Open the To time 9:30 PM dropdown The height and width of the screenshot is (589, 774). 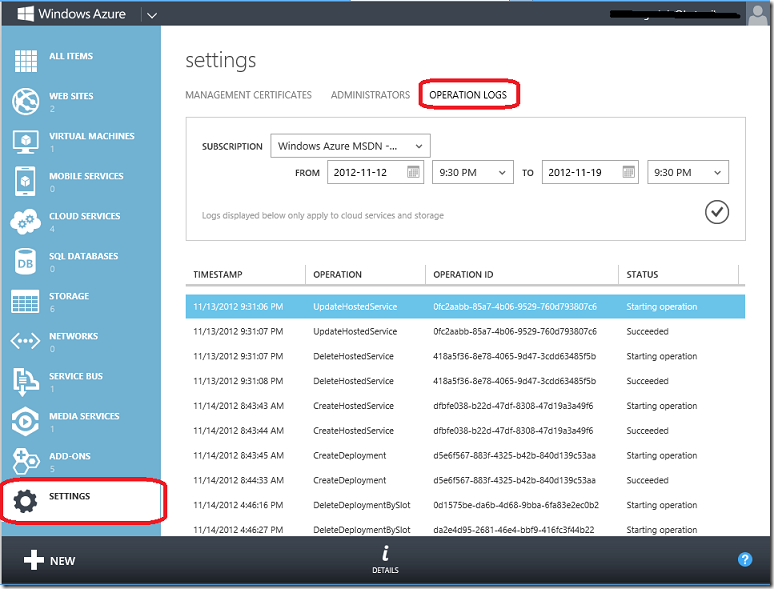688,172
